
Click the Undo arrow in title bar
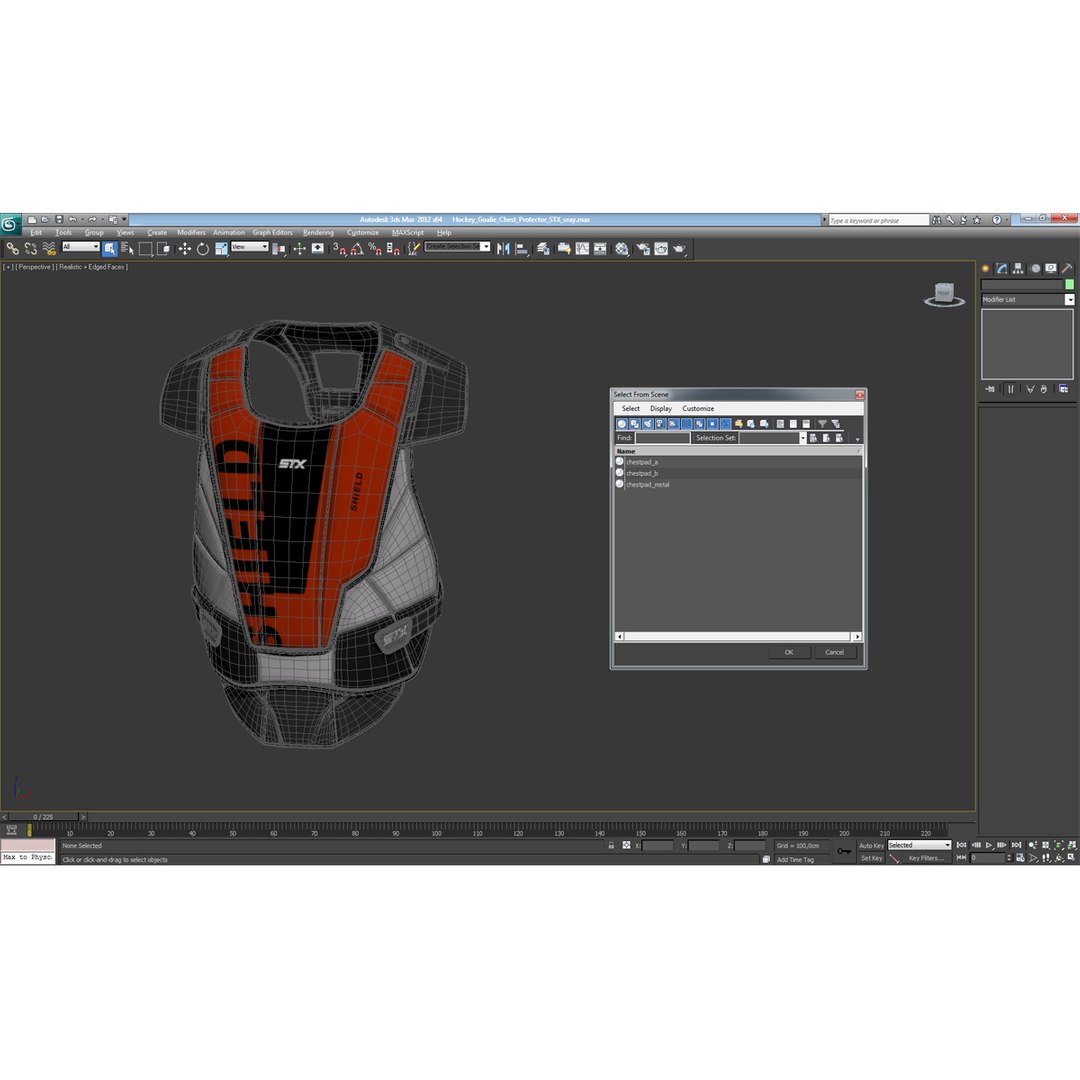pos(72,220)
